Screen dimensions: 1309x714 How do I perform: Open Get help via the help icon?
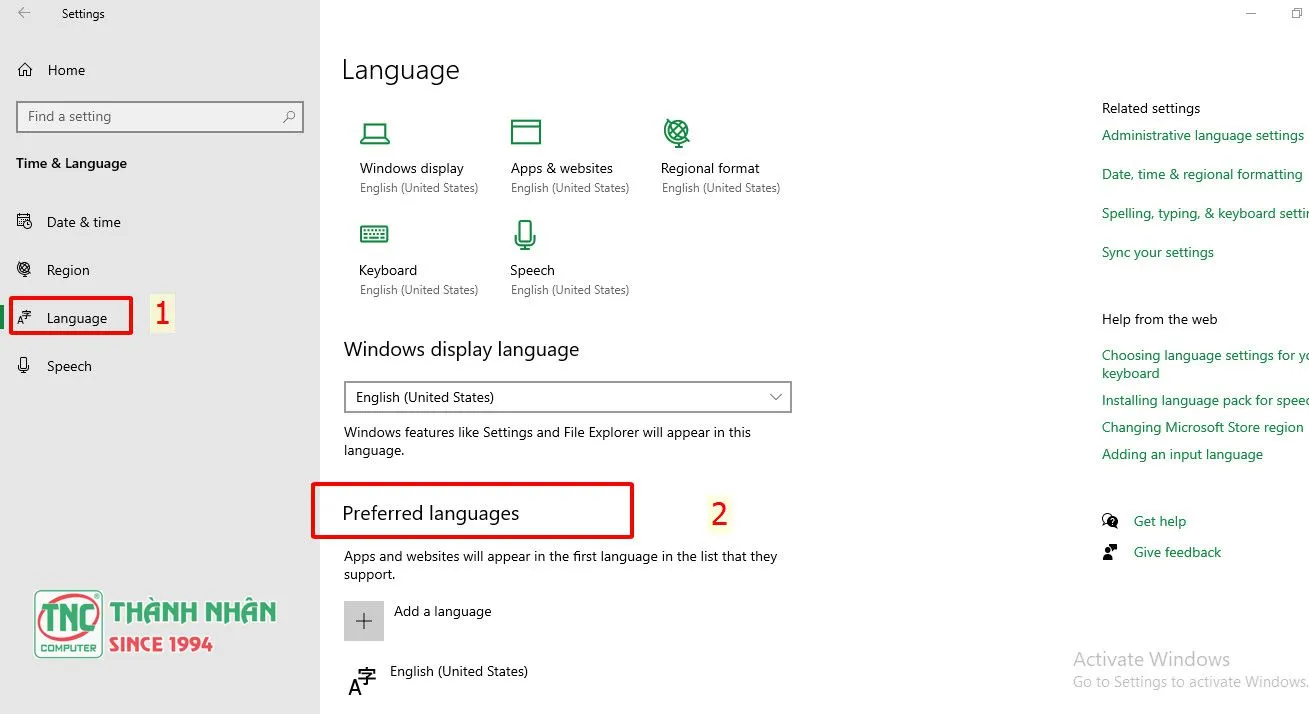point(1110,520)
